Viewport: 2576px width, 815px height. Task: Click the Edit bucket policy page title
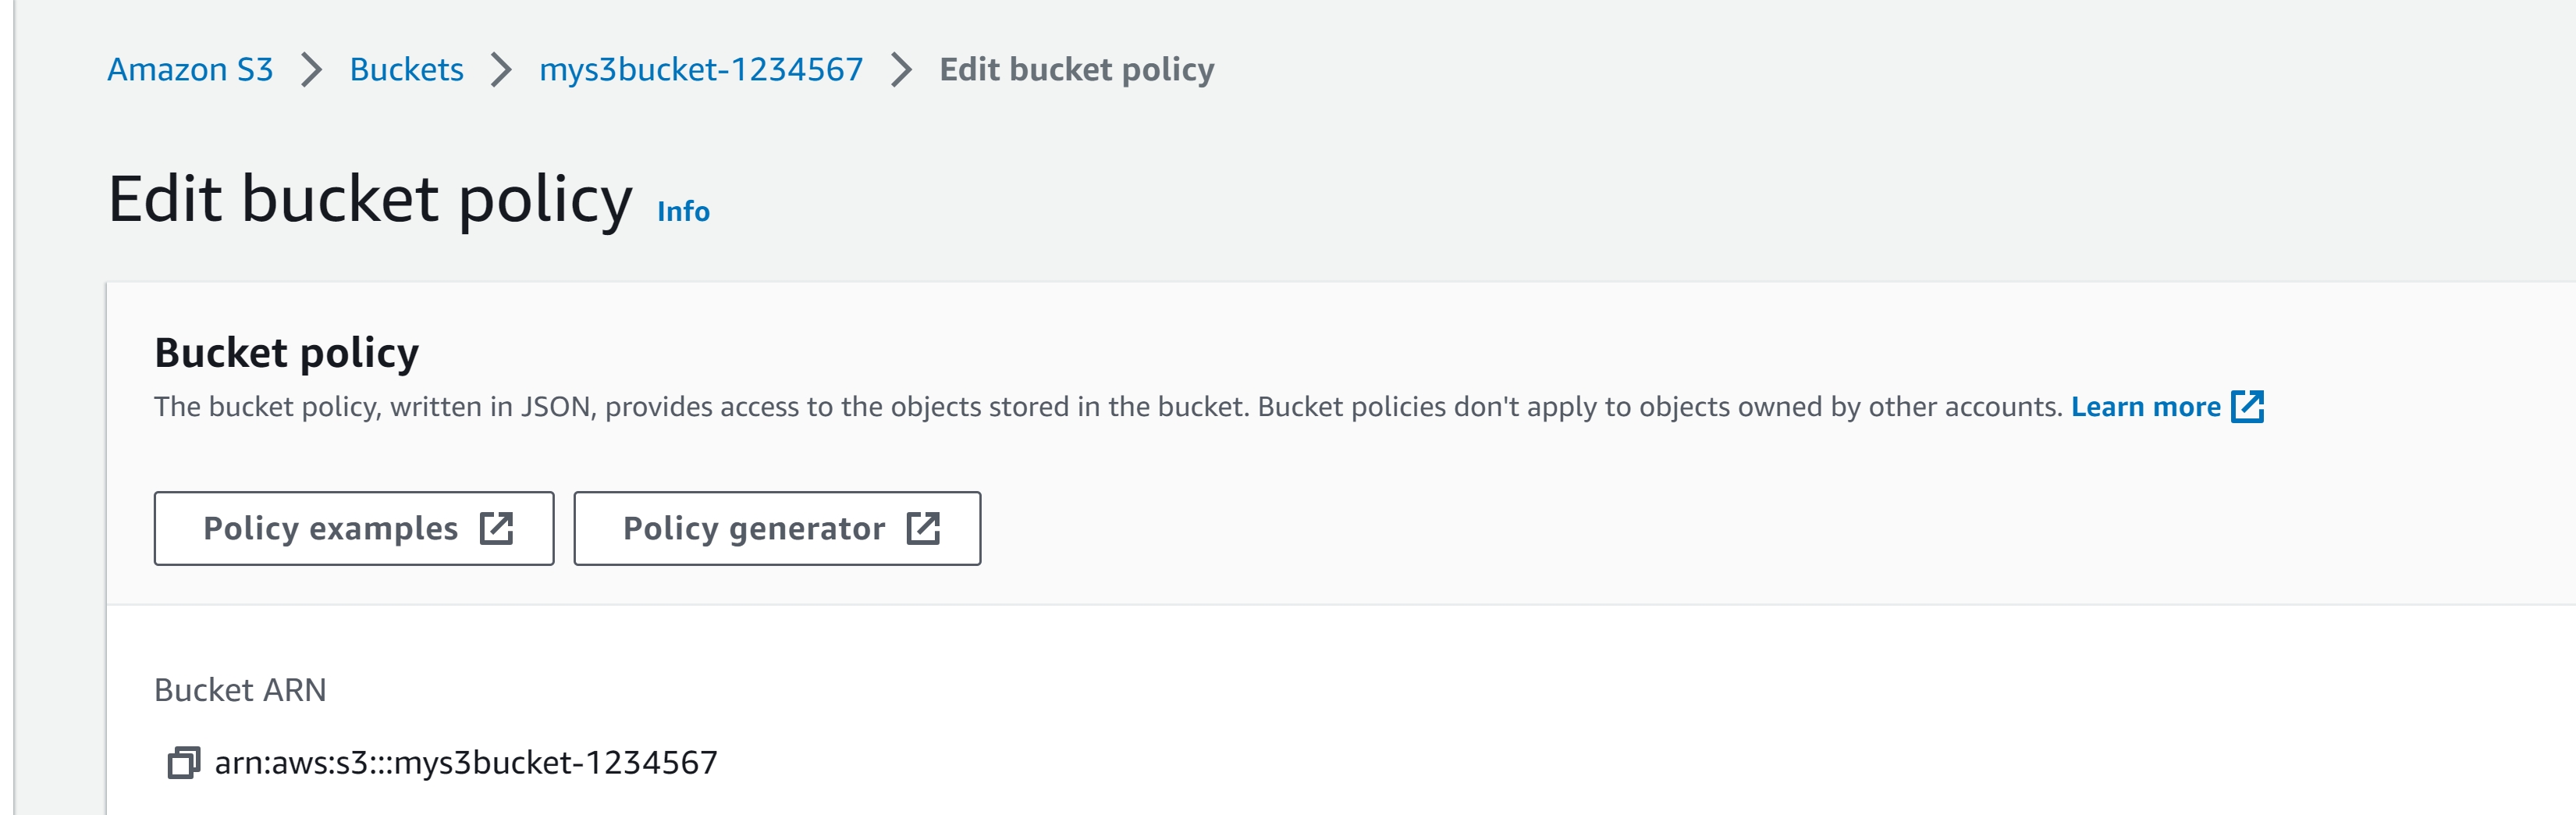370,200
